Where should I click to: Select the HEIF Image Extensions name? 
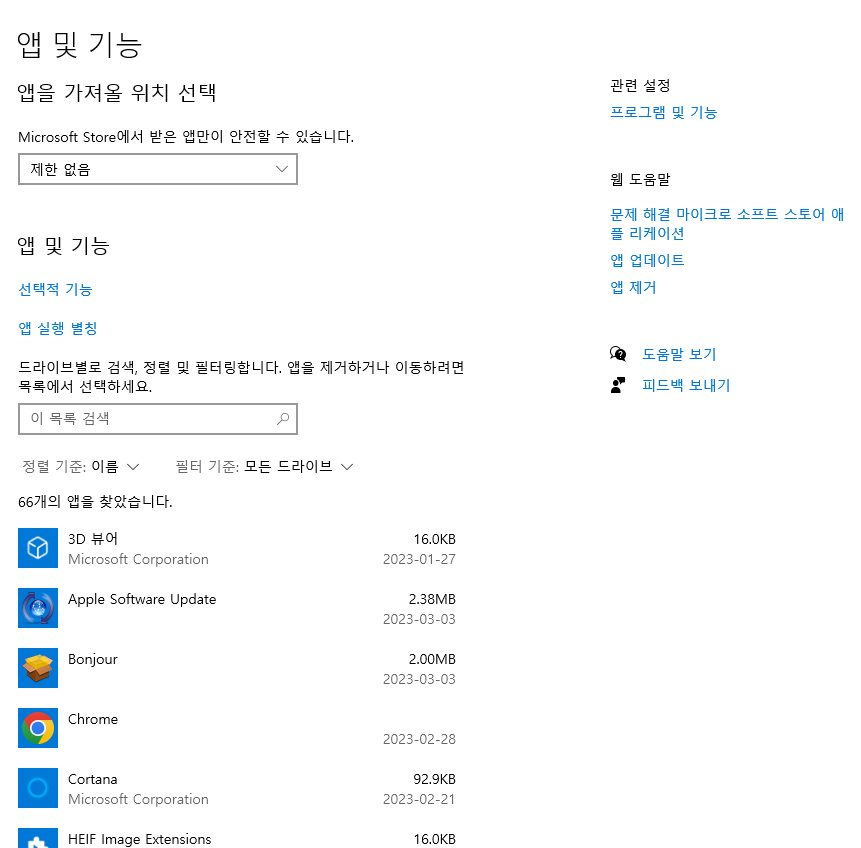coord(139,839)
